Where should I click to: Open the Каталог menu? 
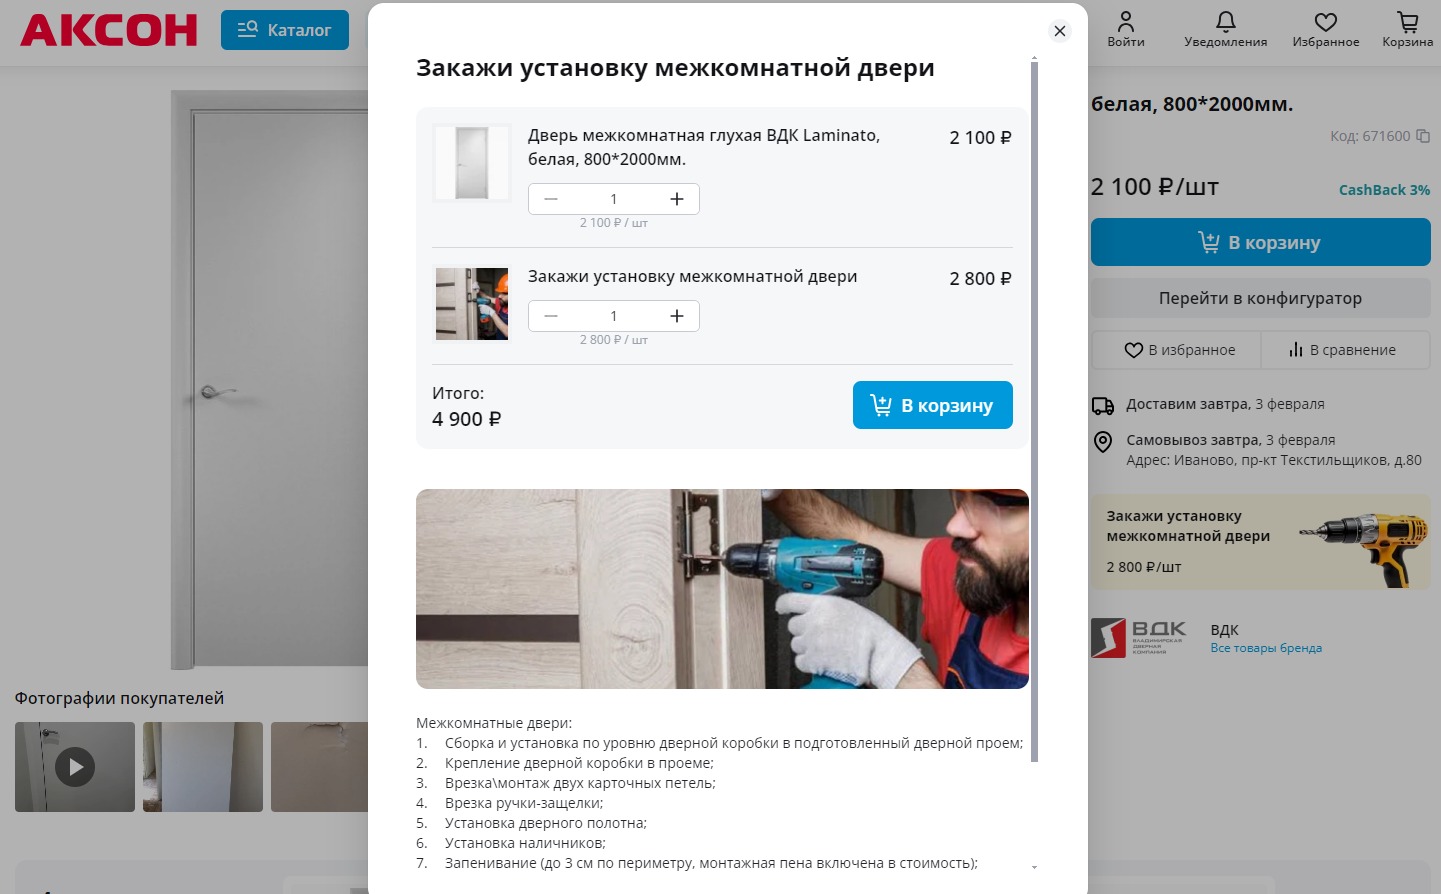click(285, 30)
